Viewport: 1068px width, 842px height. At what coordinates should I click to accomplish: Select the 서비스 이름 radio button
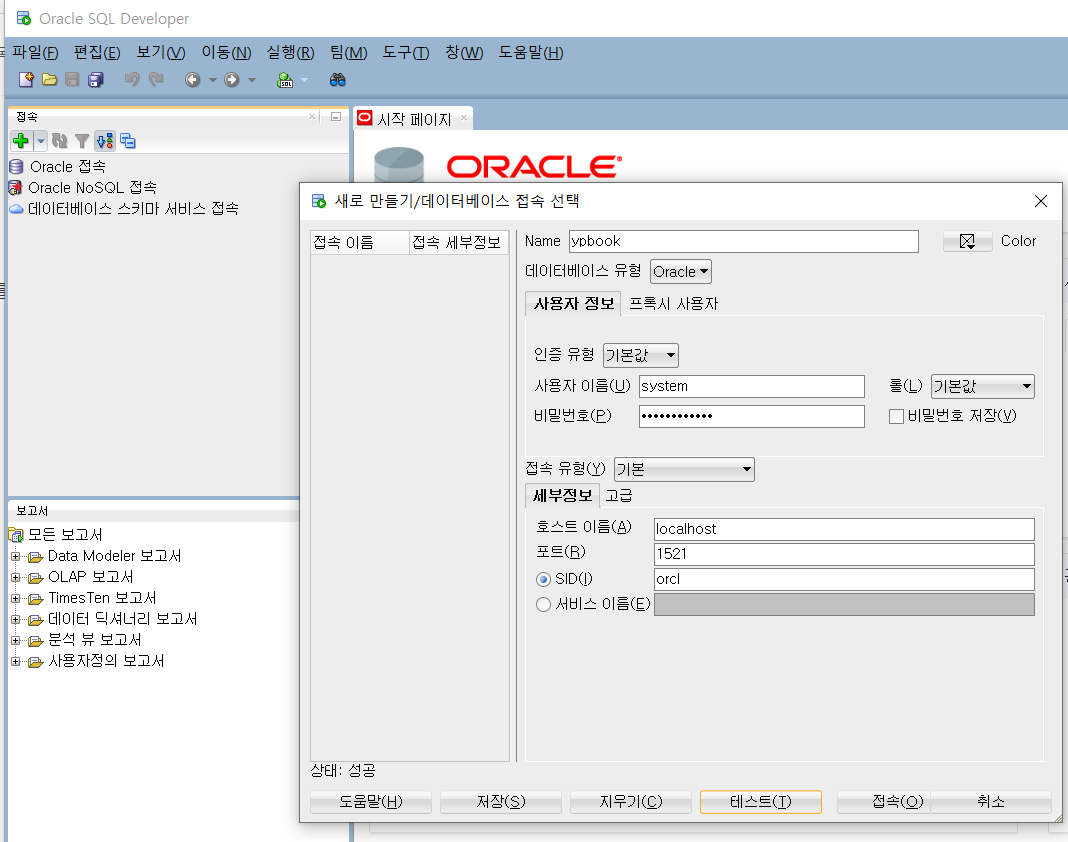(x=543, y=604)
